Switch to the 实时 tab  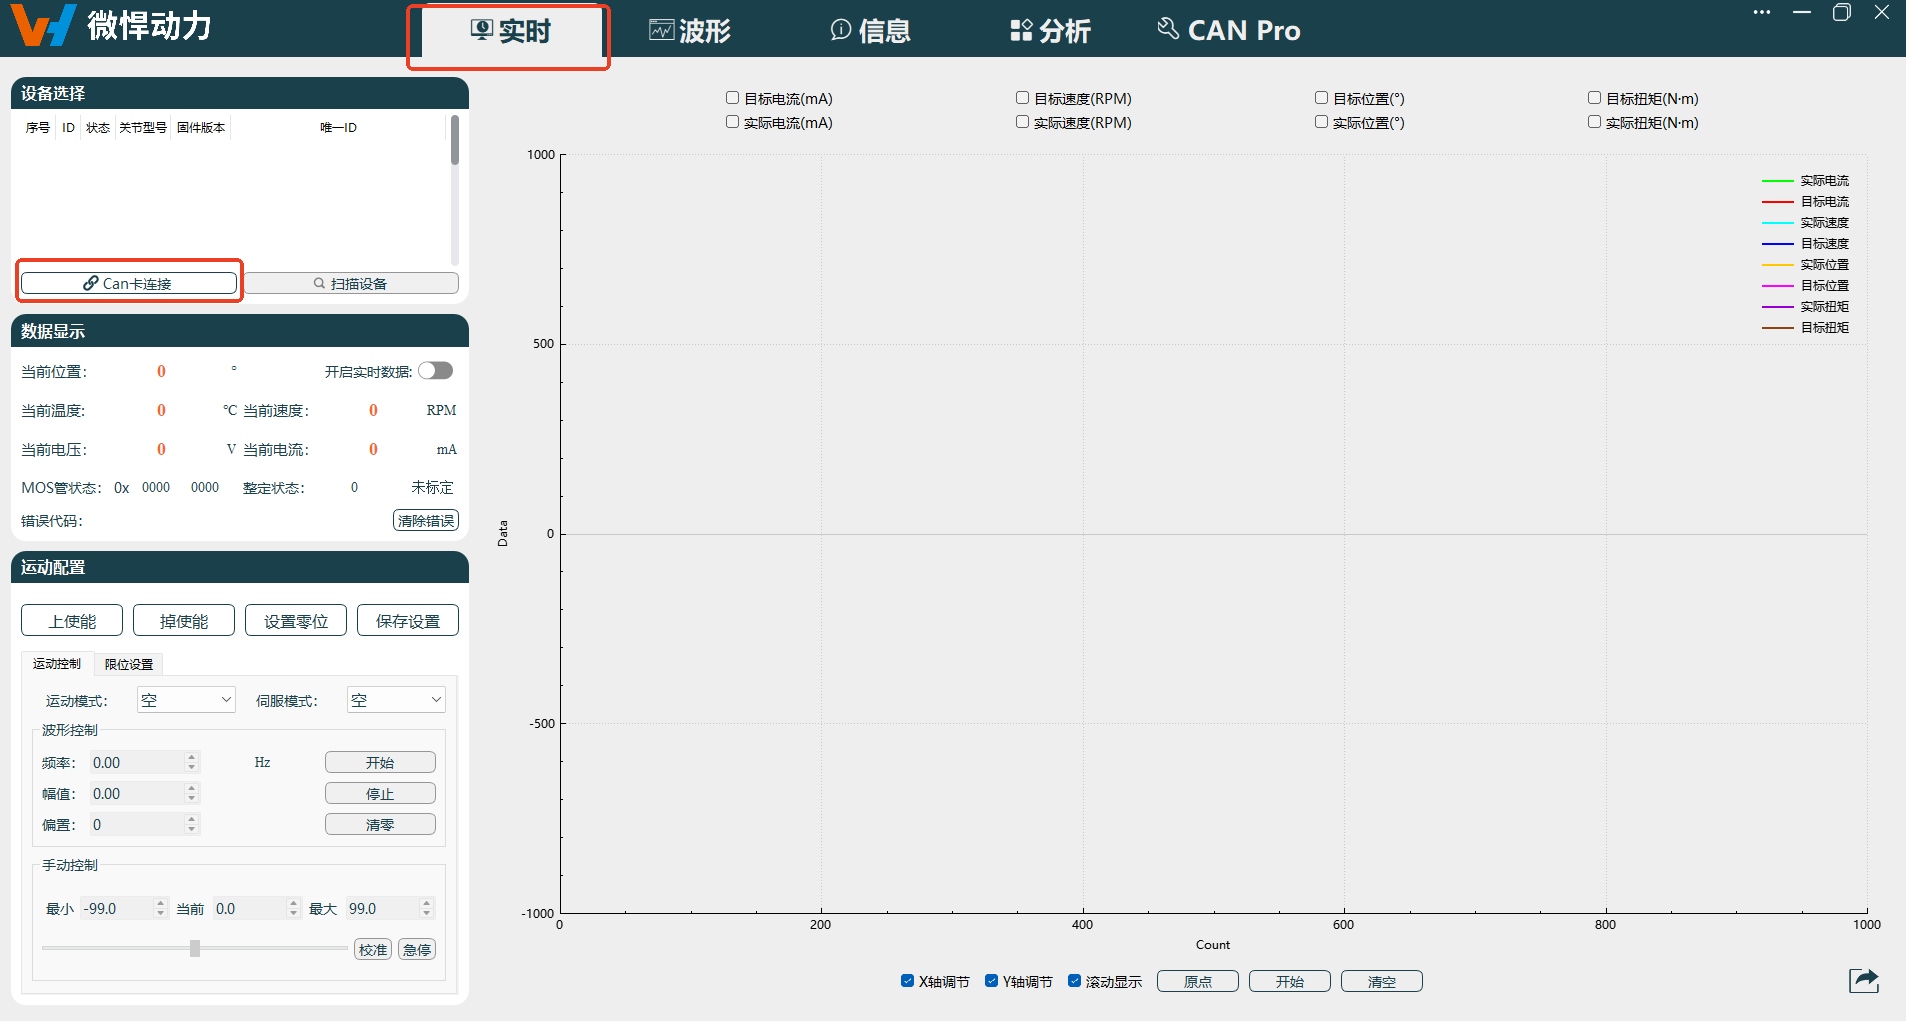click(x=510, y=32)
